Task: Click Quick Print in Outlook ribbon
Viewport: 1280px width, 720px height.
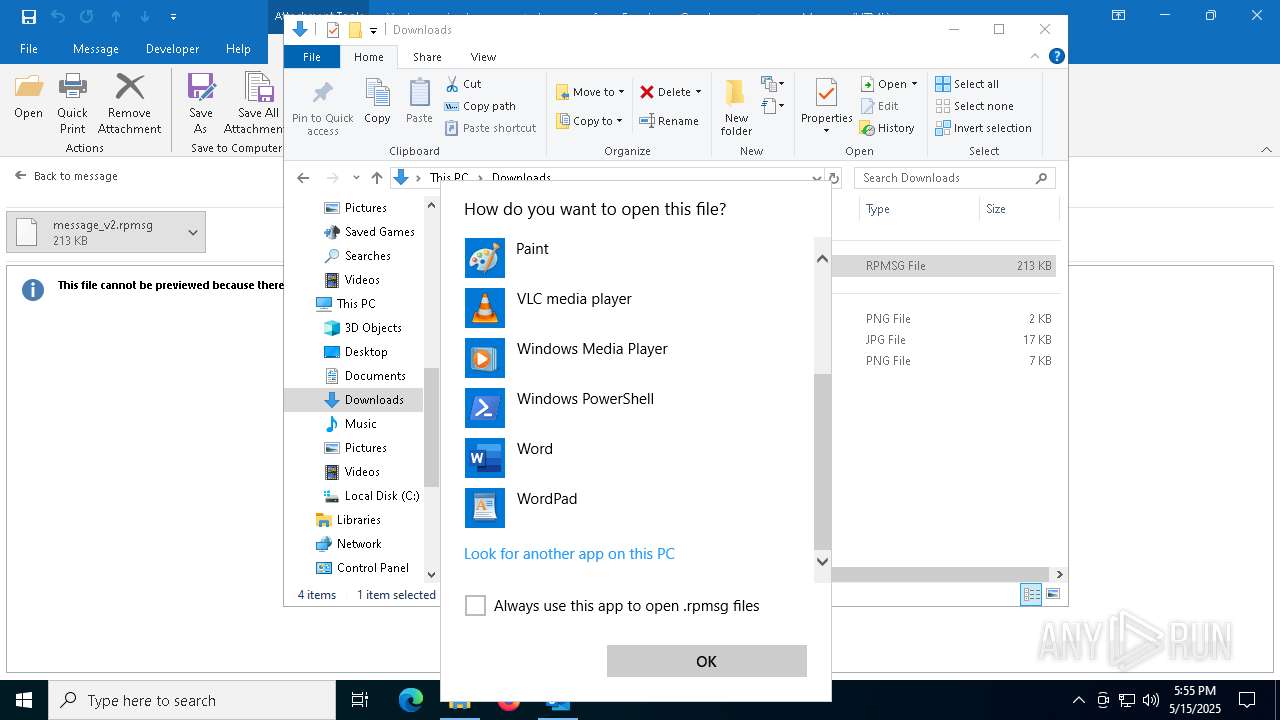Action: [72, 104]
